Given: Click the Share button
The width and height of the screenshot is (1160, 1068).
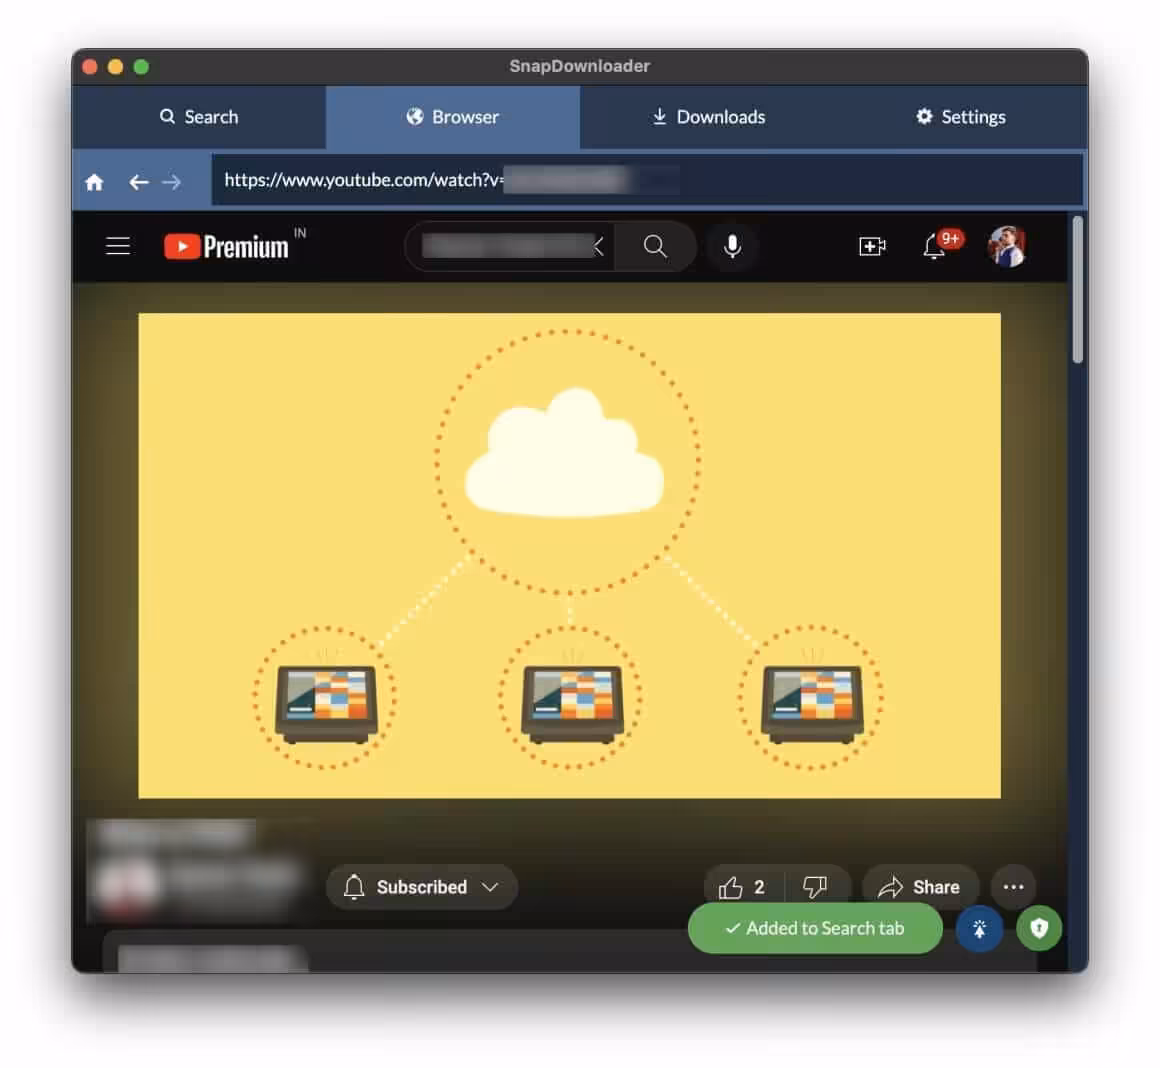Looking at the screenshot, I should click(920, 886).
